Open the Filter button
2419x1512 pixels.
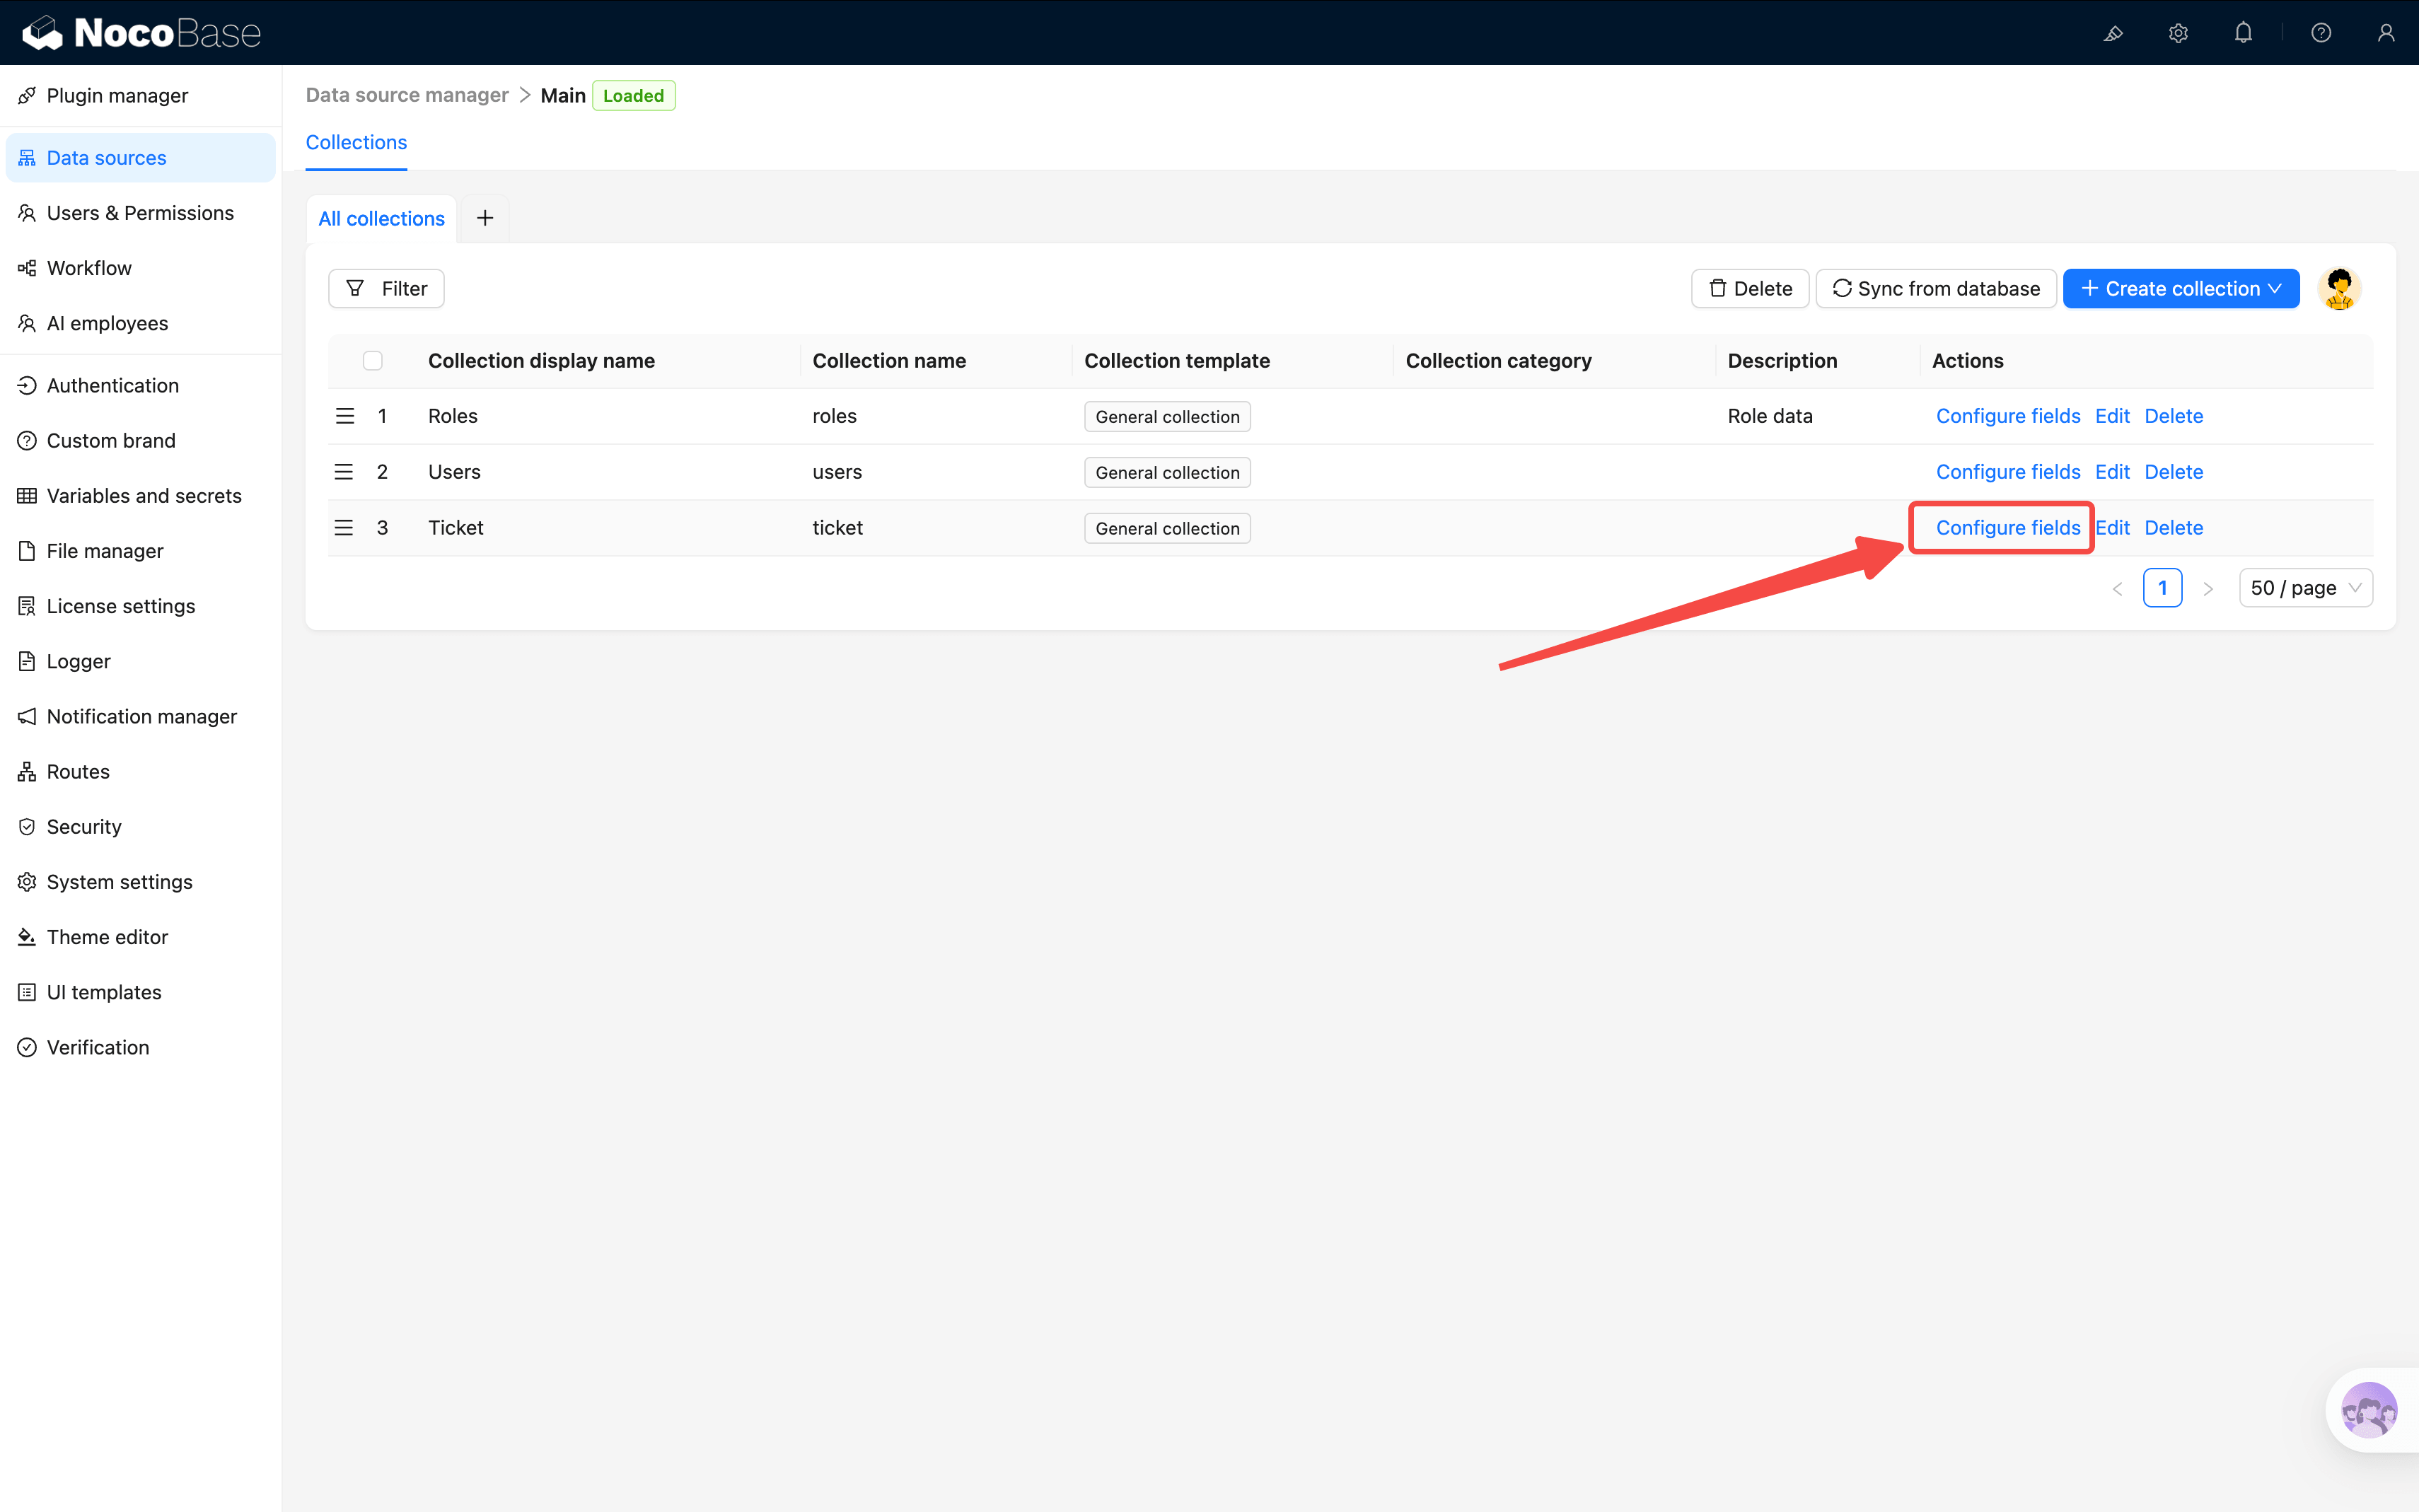click(386, 289)
